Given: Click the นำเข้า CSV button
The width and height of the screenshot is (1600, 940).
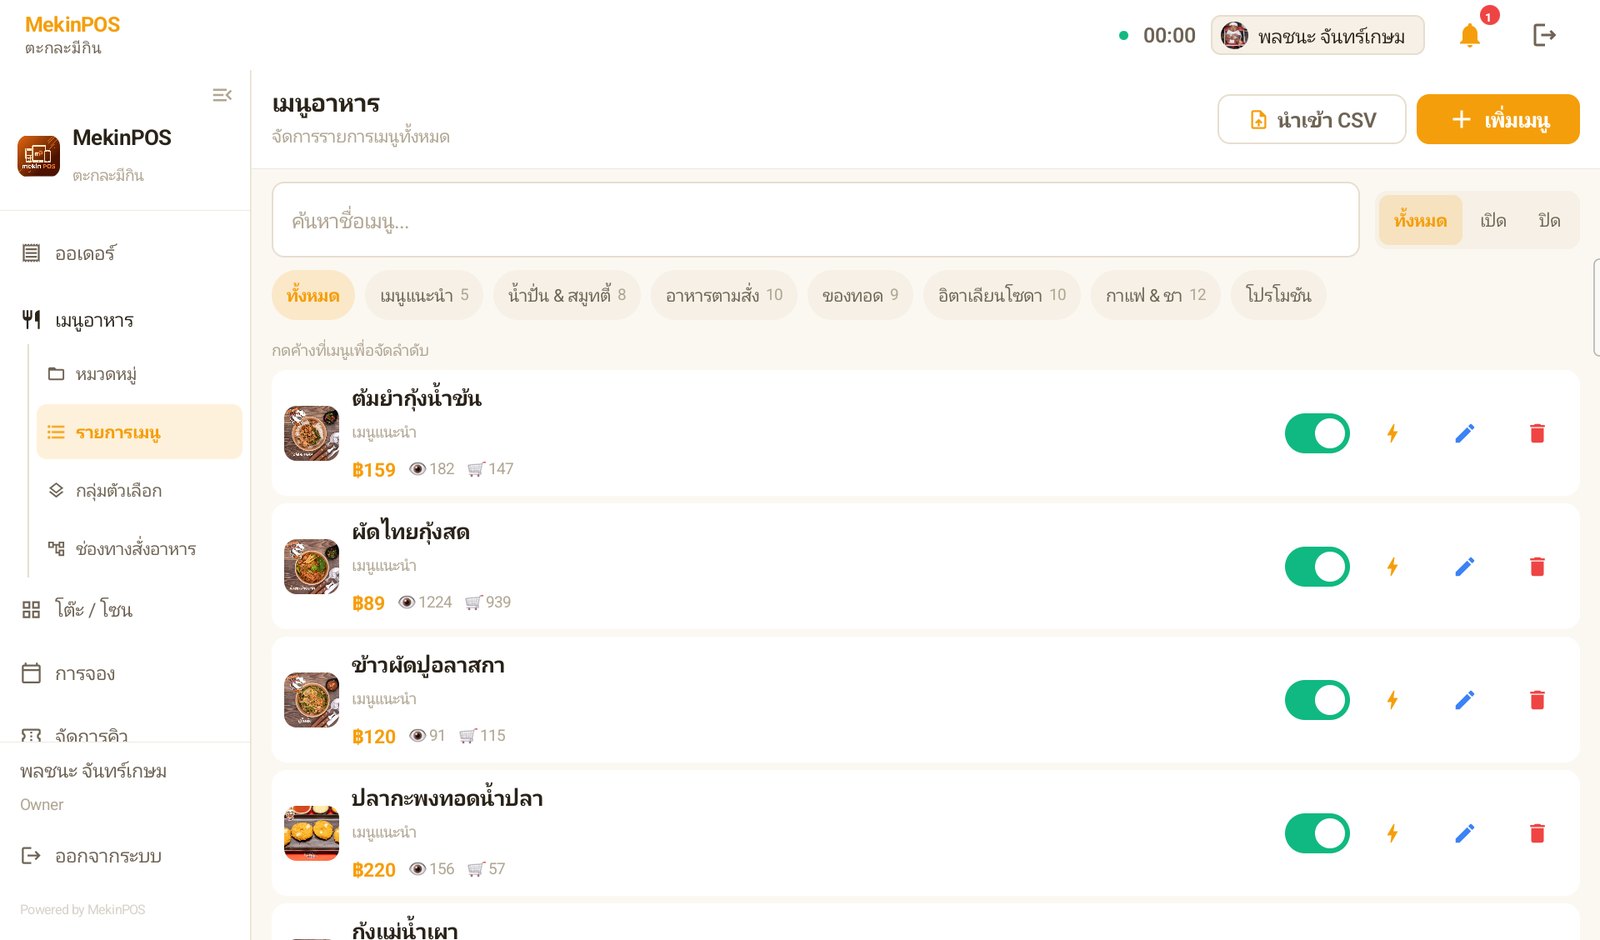Looking at the screenshot, I should coord(1312,119).
